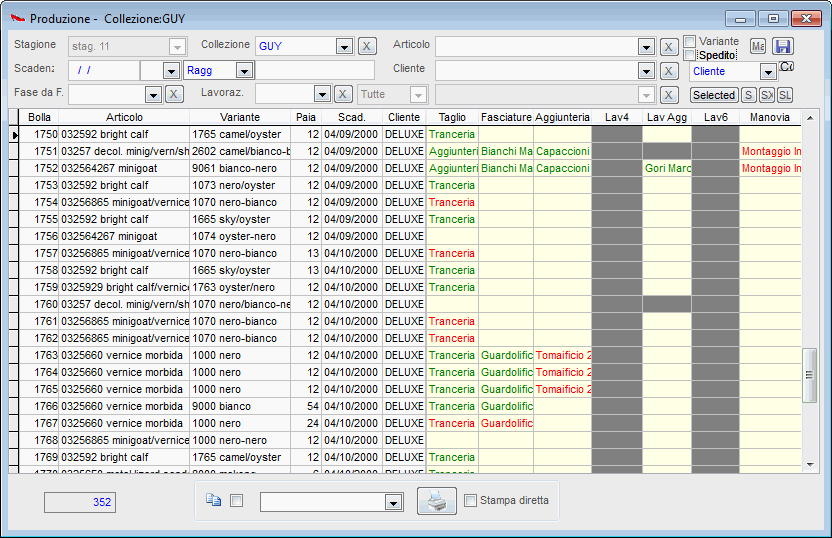Viewport: 832px width, 538px height.
Task: Click grey Lav4 cell in row 1751
Action: click(x=617, y=151)
